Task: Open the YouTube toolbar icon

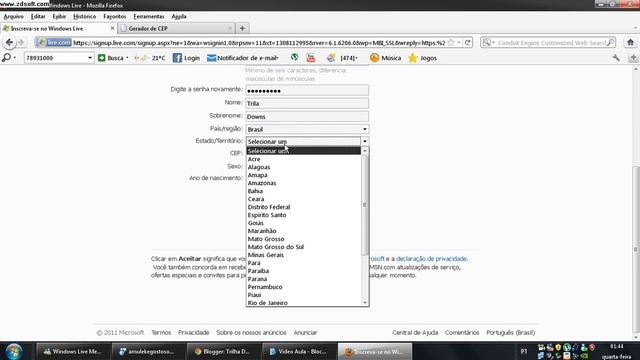Action: [311, 58]
